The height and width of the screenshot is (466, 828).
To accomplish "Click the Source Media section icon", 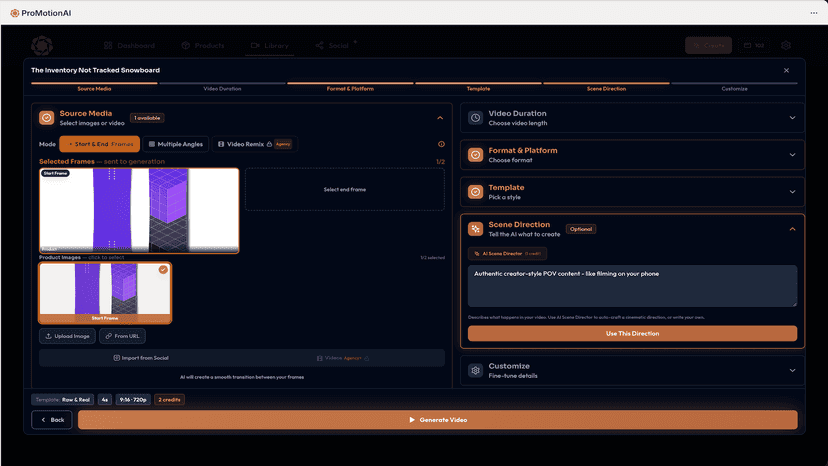I will [46, 118].
